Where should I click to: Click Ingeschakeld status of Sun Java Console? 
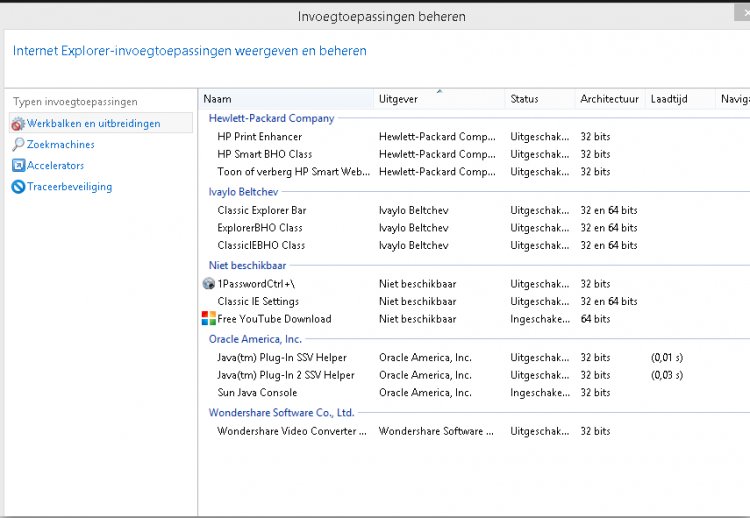540,393
